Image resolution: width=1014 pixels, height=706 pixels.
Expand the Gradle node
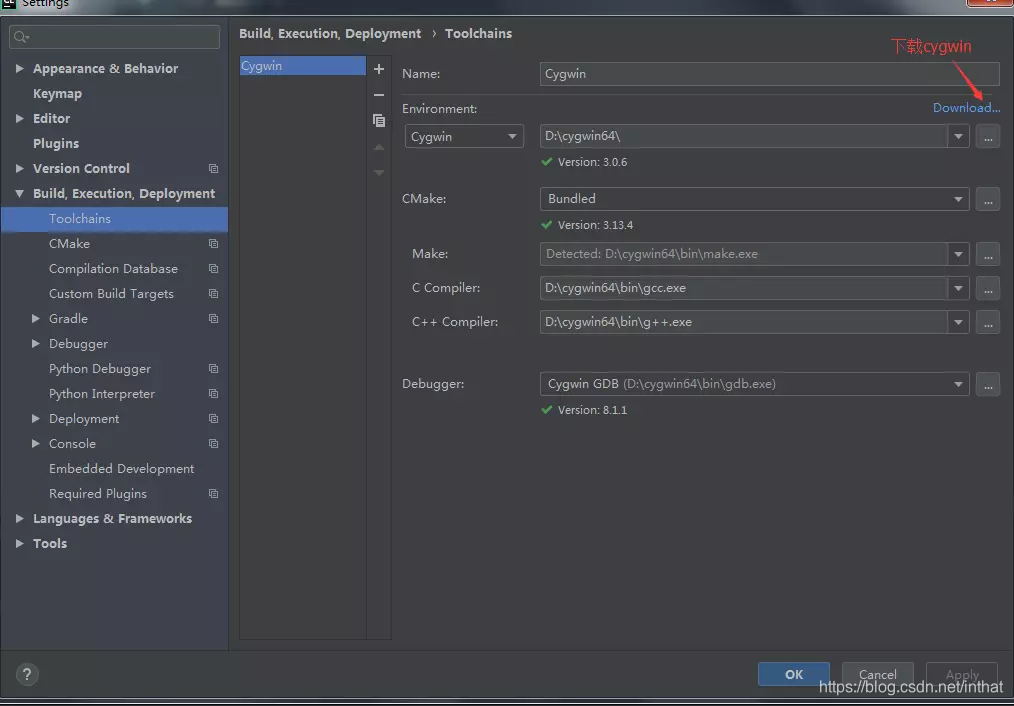[36, 318]
